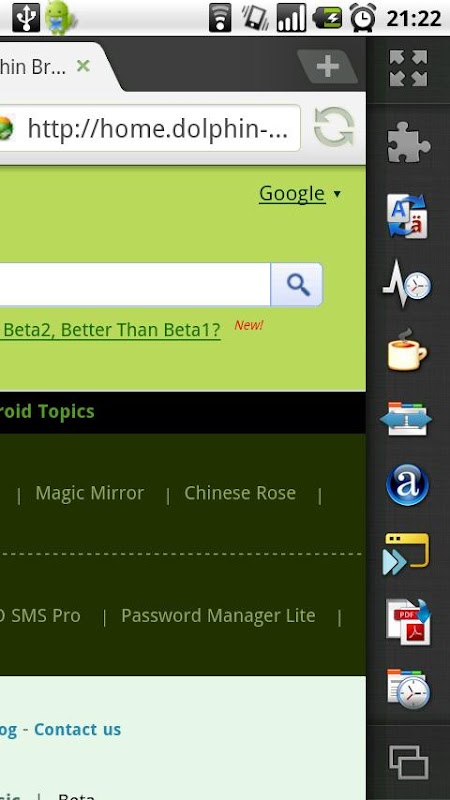Open the Alexa rank add-on icon
Screen dimensions: 450x800
pos(407,484)
